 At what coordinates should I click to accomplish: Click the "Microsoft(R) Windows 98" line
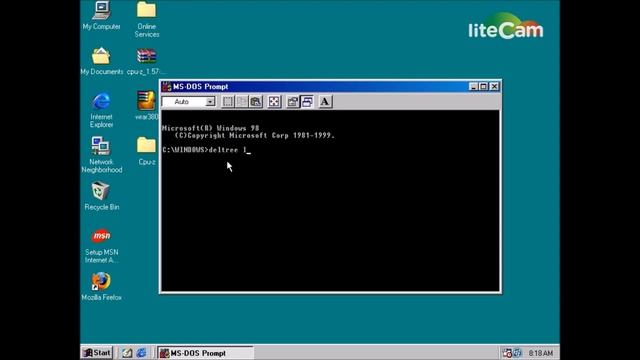(x=210, y=128)
